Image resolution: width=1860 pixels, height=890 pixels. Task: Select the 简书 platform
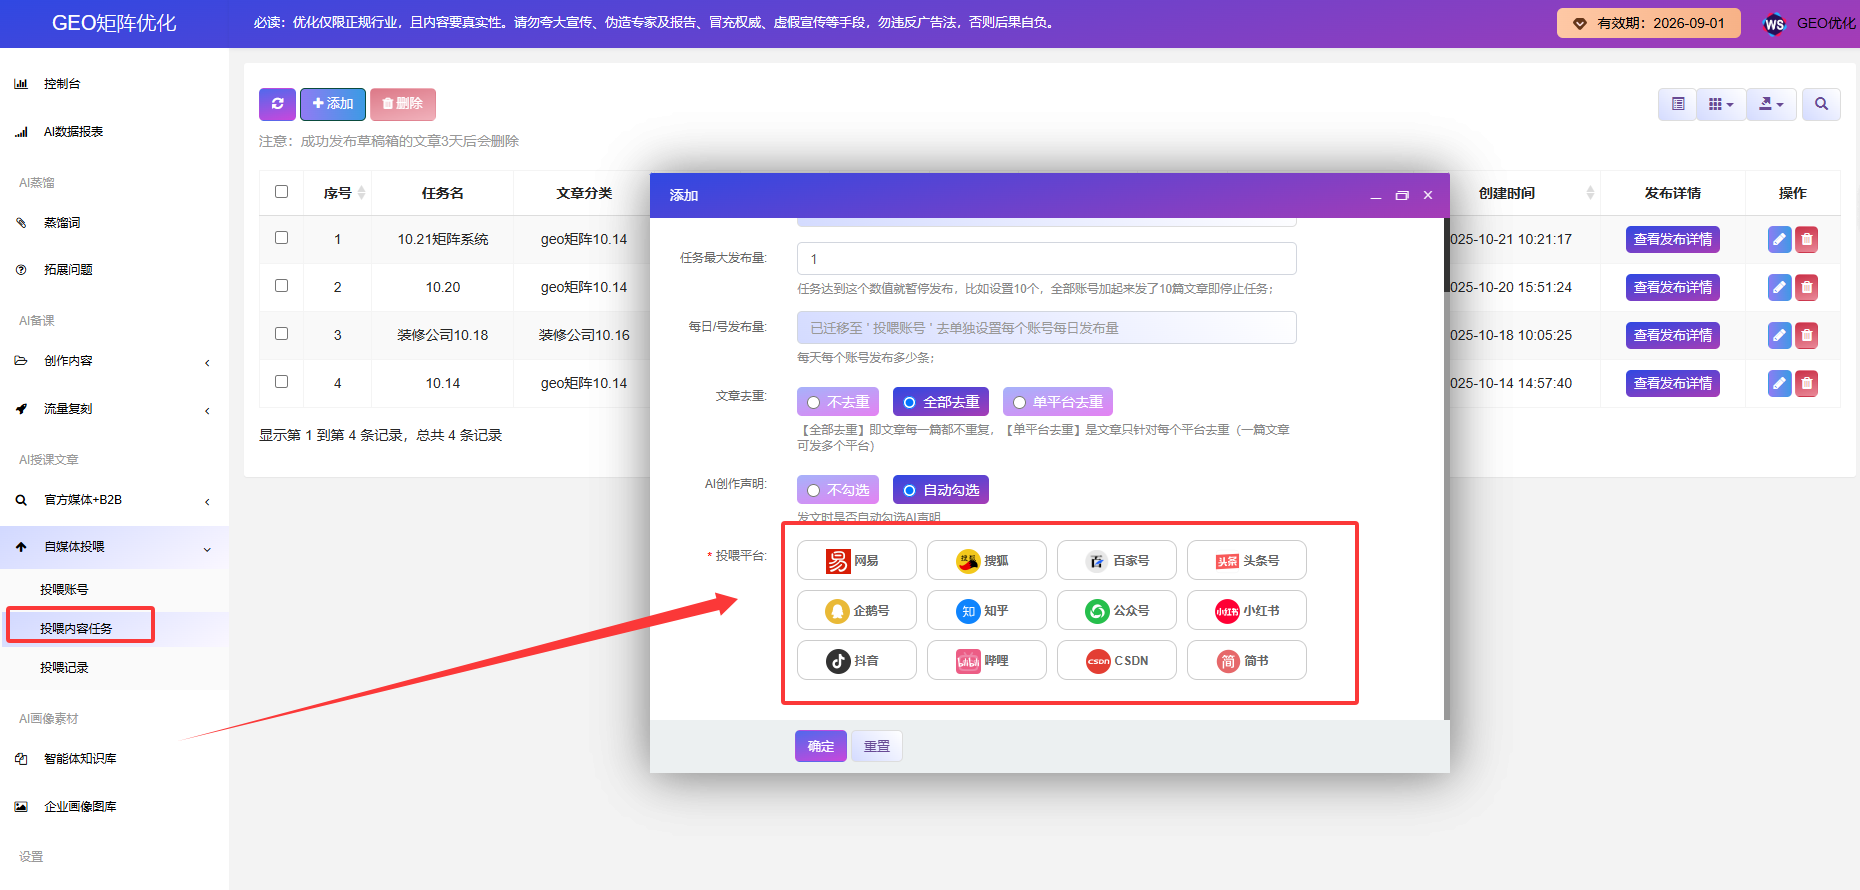click(x=1247, y=661)
